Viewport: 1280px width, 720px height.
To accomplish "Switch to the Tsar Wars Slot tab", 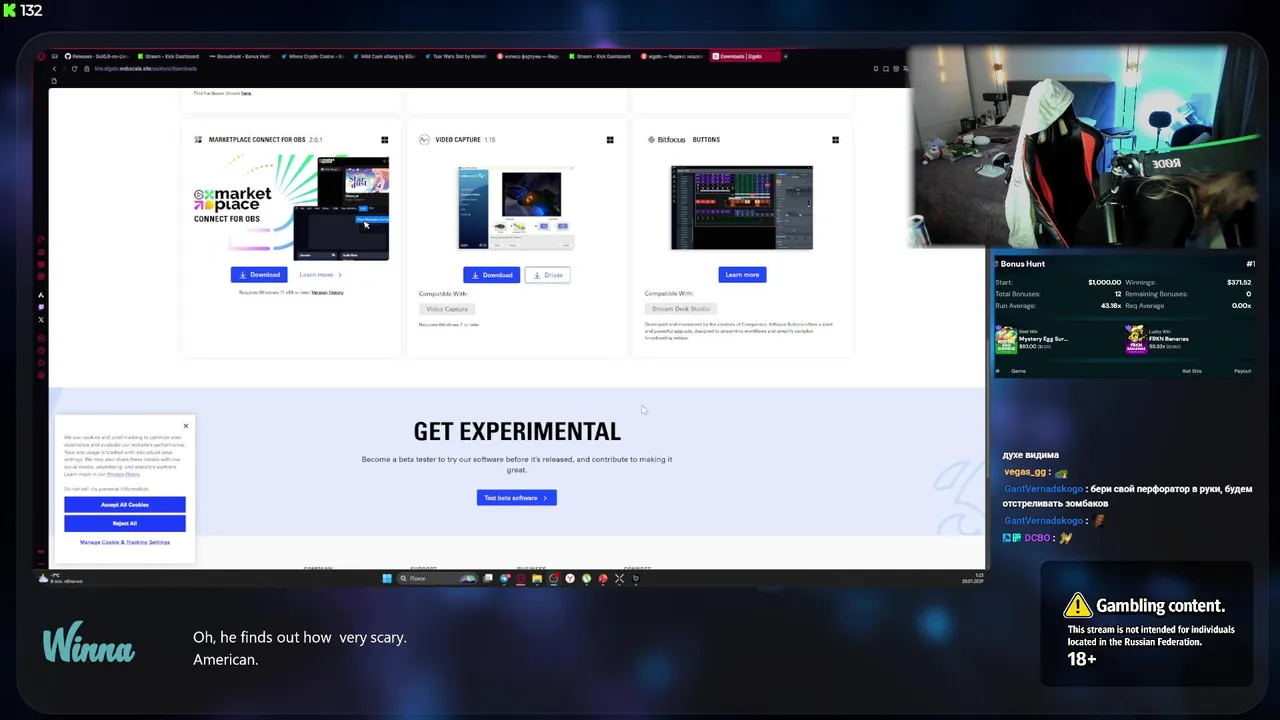I will (456, 56).
